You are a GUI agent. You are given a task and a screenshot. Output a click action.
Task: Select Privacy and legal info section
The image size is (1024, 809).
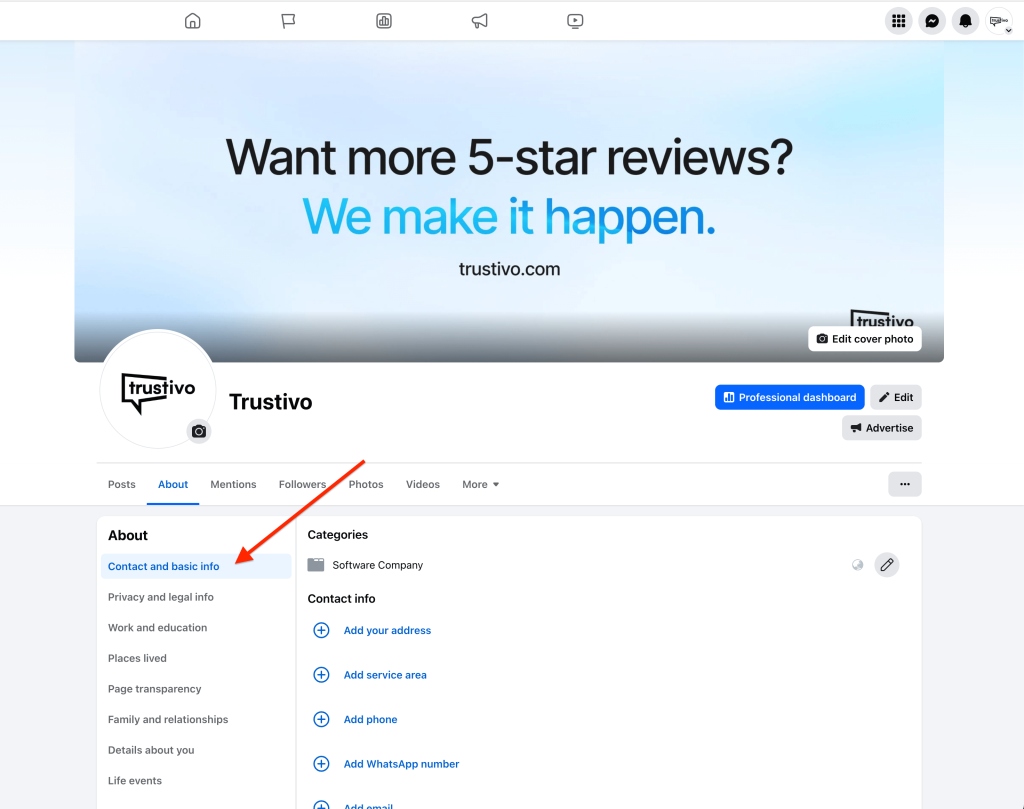coord(161,597)
